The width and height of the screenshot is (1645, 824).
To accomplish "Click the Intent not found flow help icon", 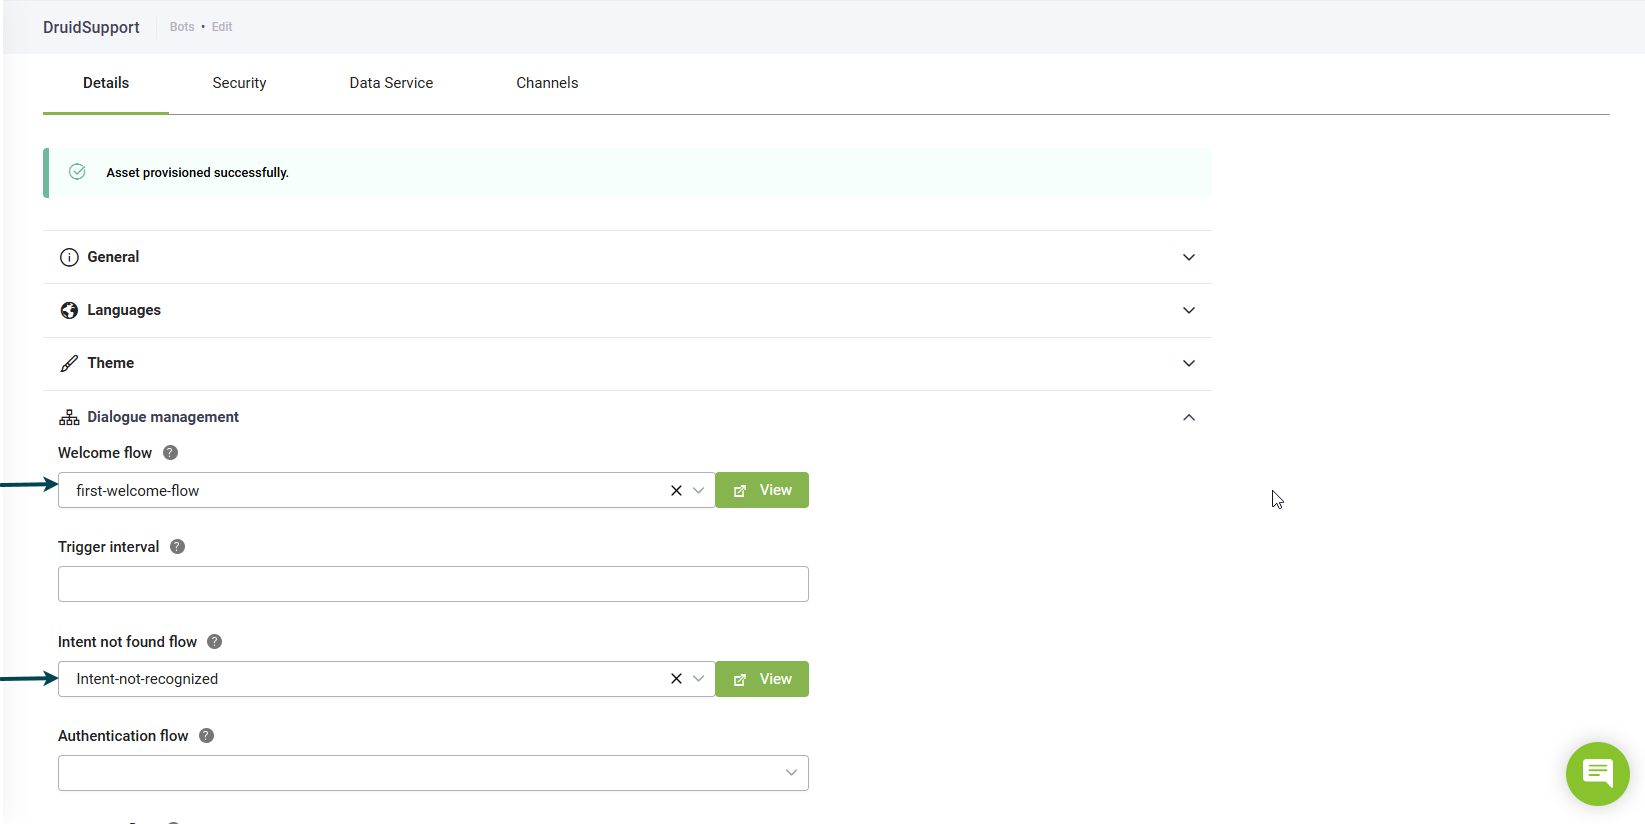I will [x=214, y=642].
